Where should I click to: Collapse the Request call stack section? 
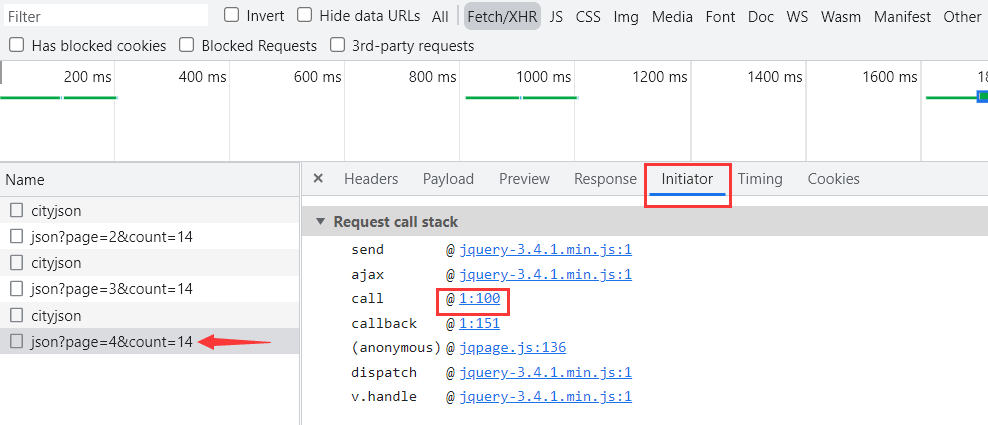pos(320,222)
